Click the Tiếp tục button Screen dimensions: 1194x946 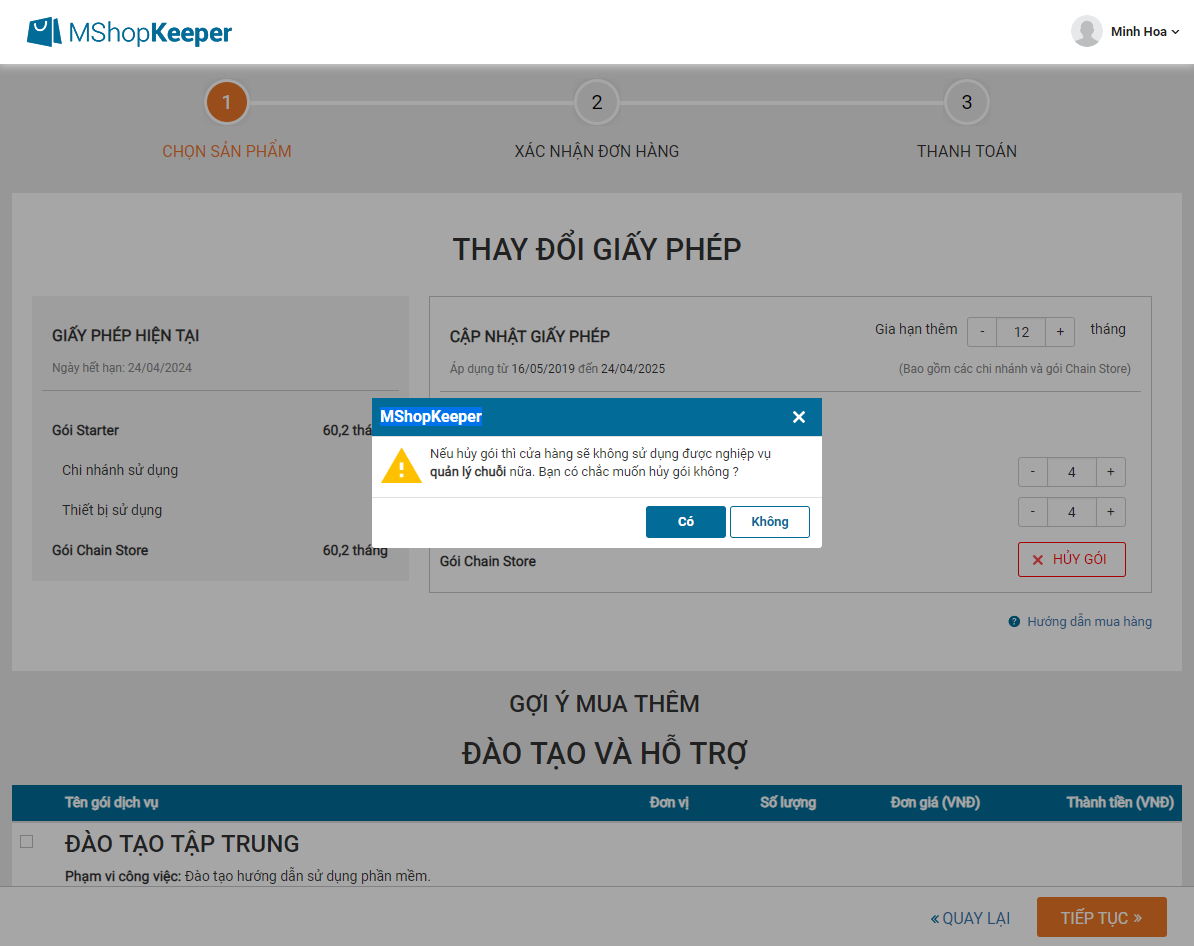(1101, 917)
